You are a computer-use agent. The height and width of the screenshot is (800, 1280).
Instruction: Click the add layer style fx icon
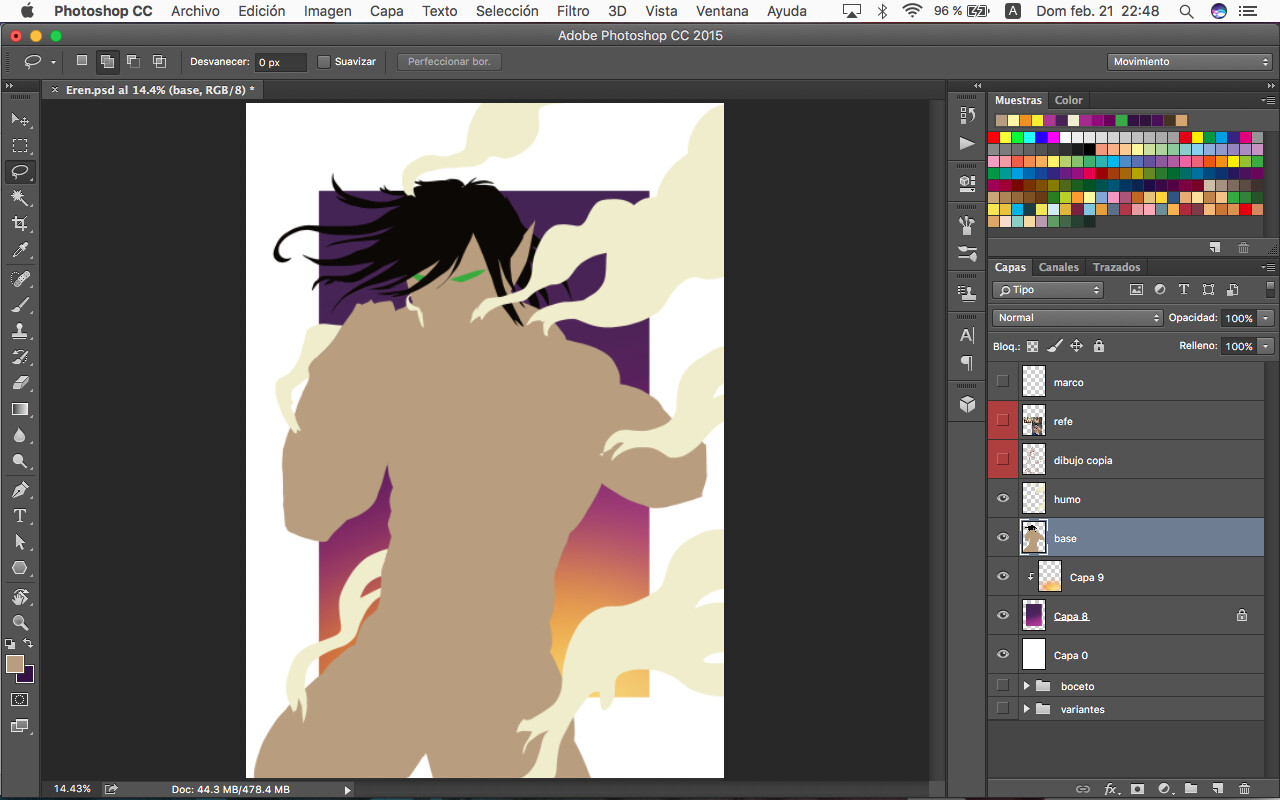(1110, 789)
